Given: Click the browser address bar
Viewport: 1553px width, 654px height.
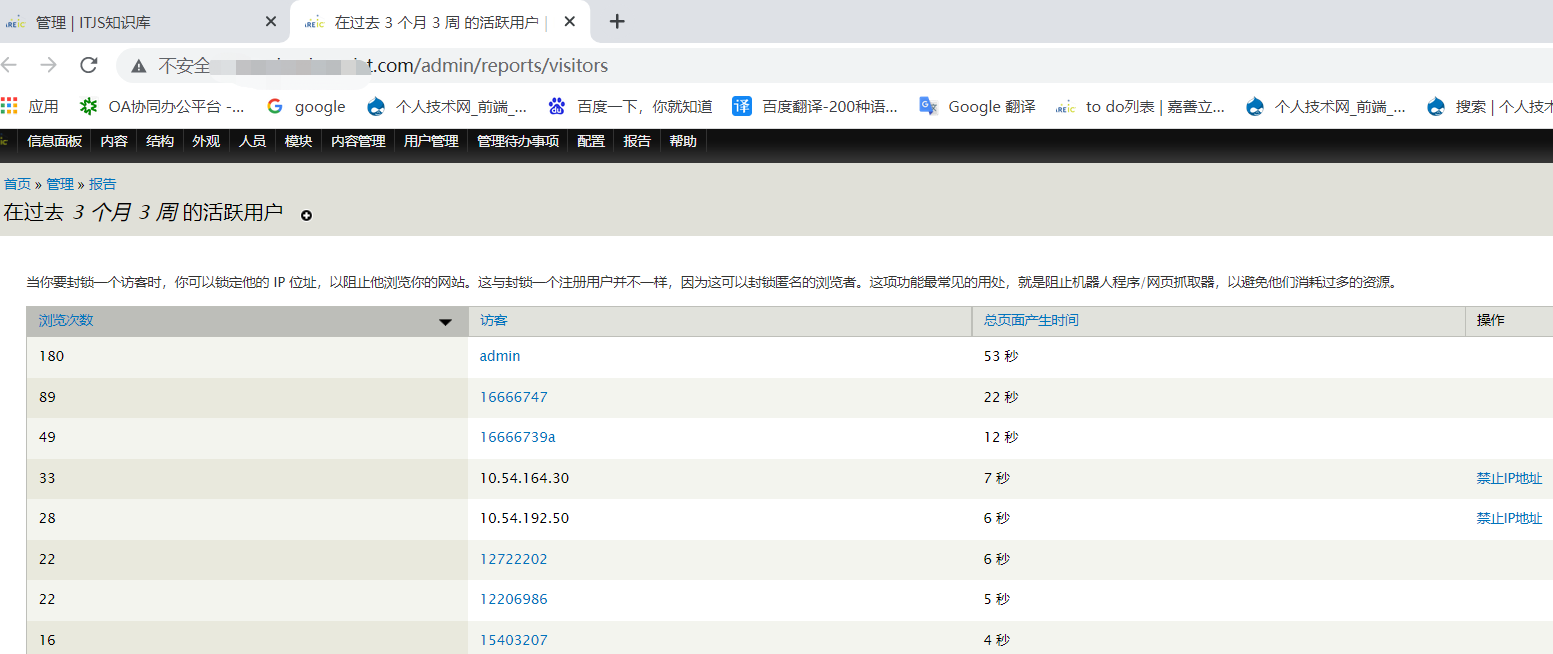Looking at the screenshot, I should click(x=800, y=66).
